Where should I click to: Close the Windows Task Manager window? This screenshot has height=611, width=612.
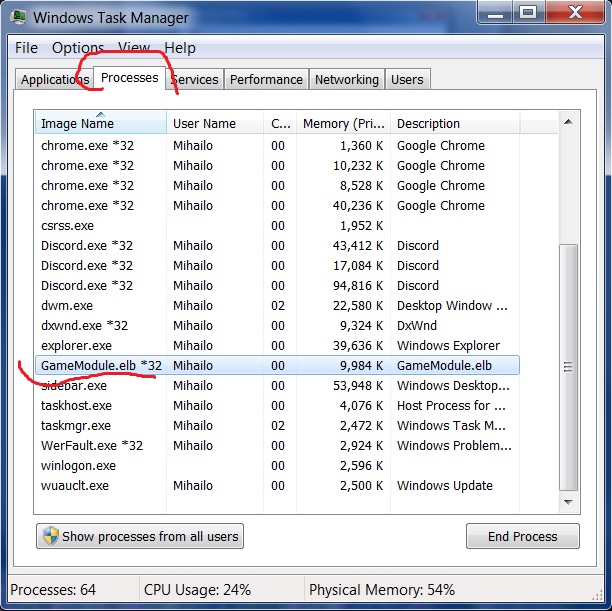pyautogui.click(x=575, y=12)
